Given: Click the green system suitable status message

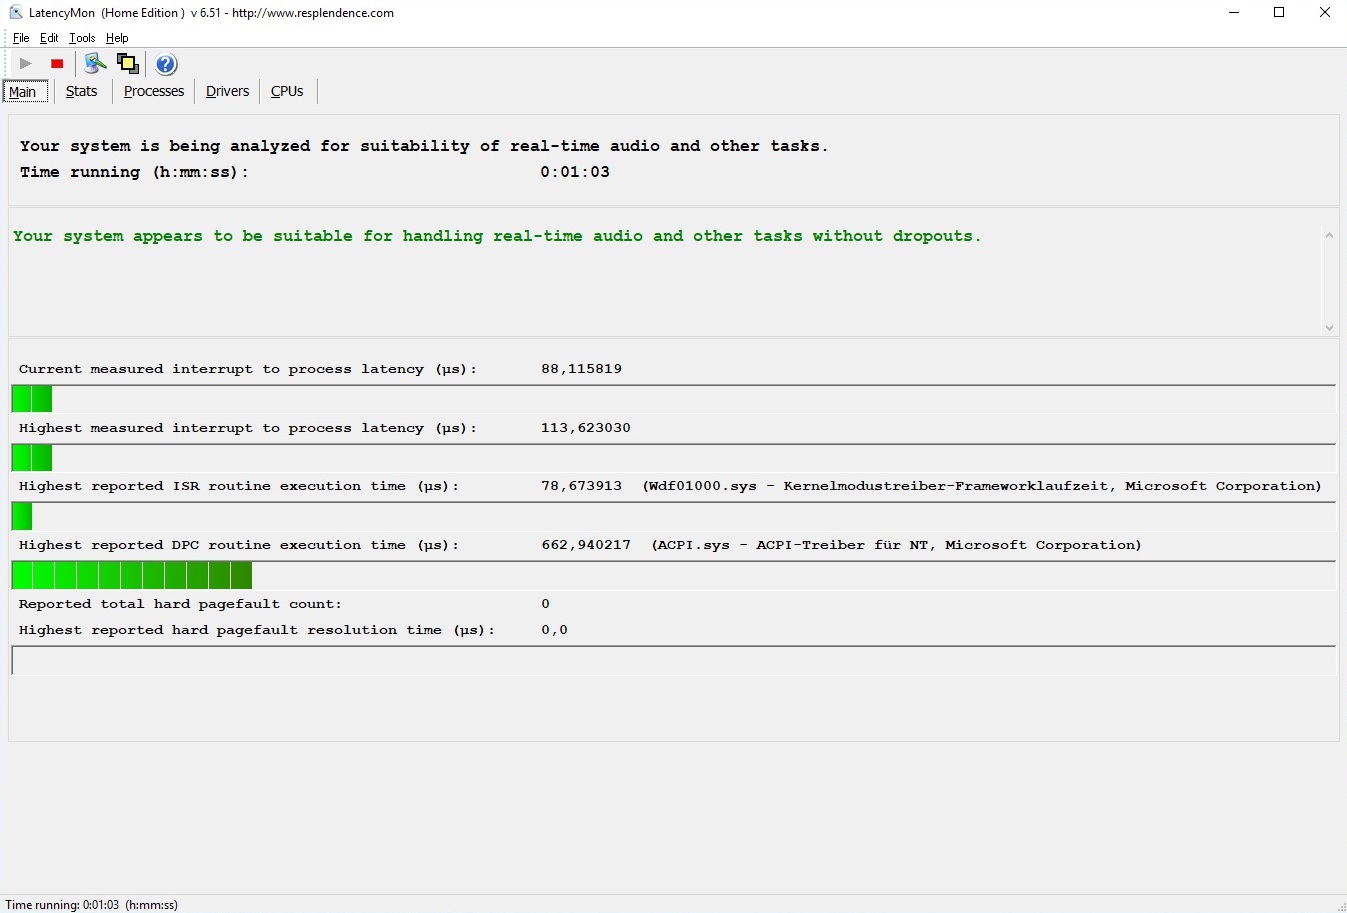Looking at the screenshot, I should pyautogui.click(x=497, y=236).
